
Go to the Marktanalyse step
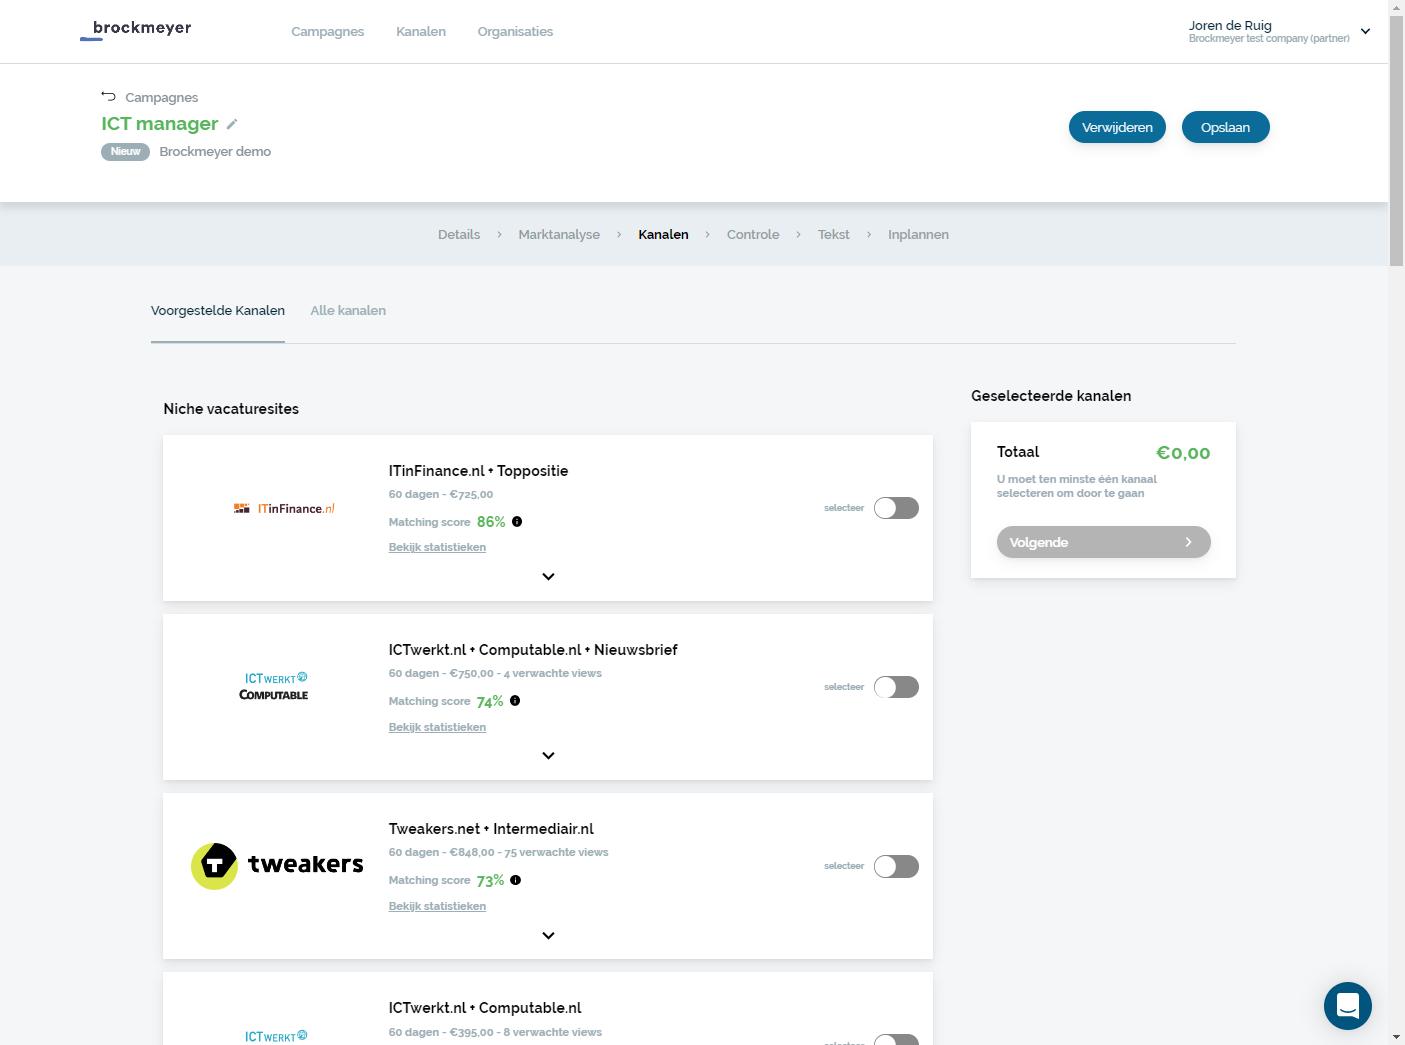click(559, 234)
